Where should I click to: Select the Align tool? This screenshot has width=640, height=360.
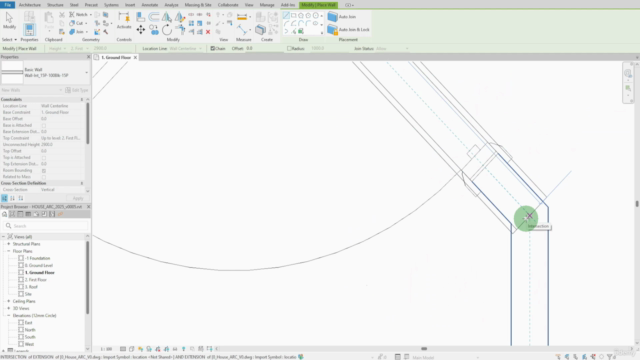point(140,17)
